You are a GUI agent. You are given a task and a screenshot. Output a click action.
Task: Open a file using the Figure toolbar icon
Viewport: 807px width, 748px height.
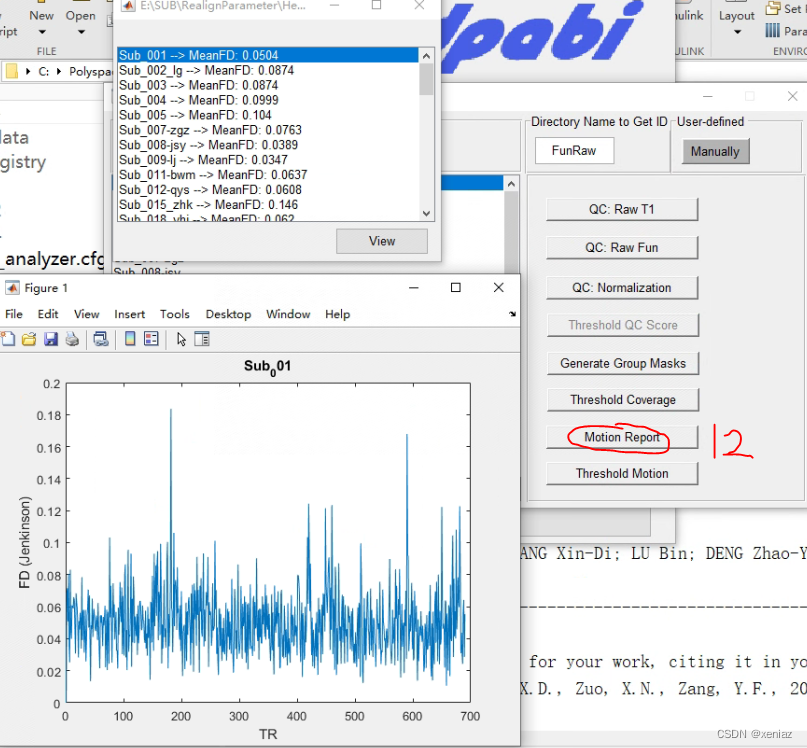coord(30,338)
